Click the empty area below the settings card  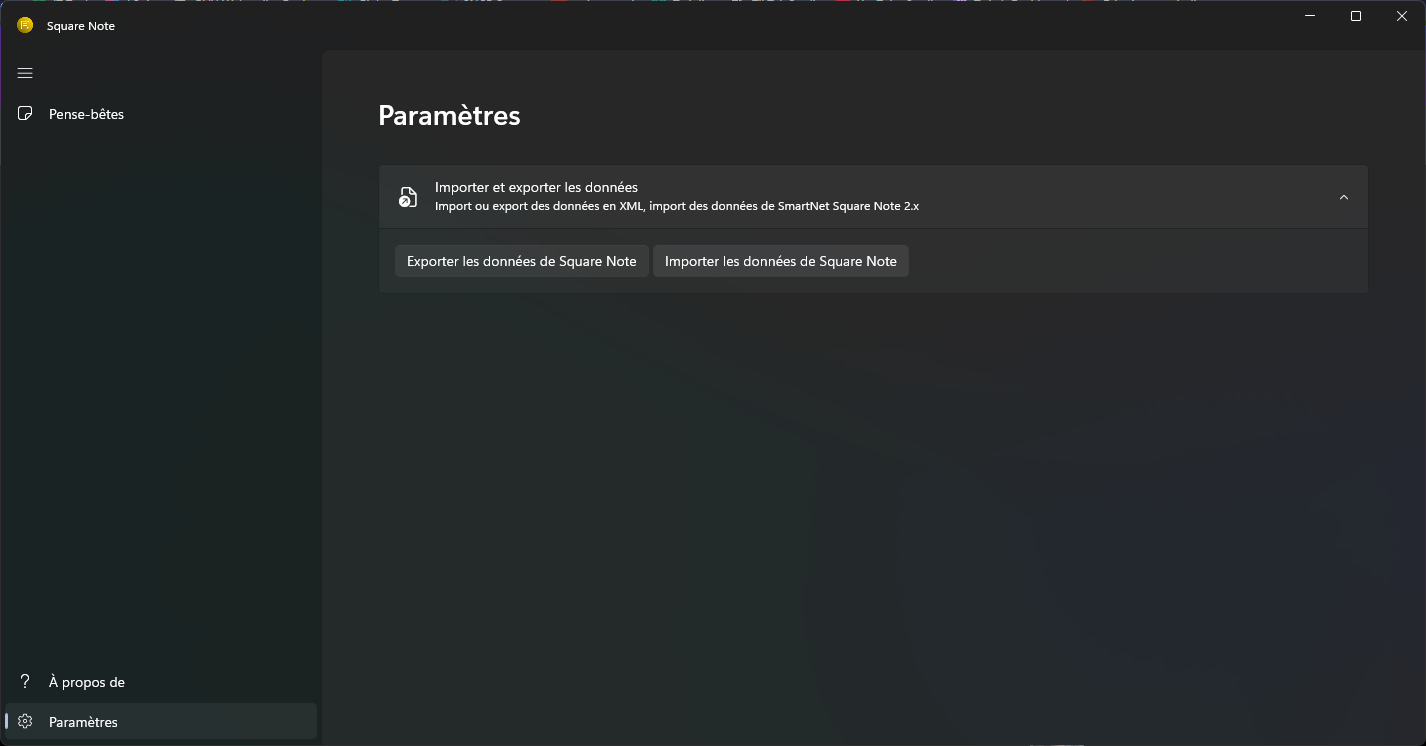click(x=872, y=500)
